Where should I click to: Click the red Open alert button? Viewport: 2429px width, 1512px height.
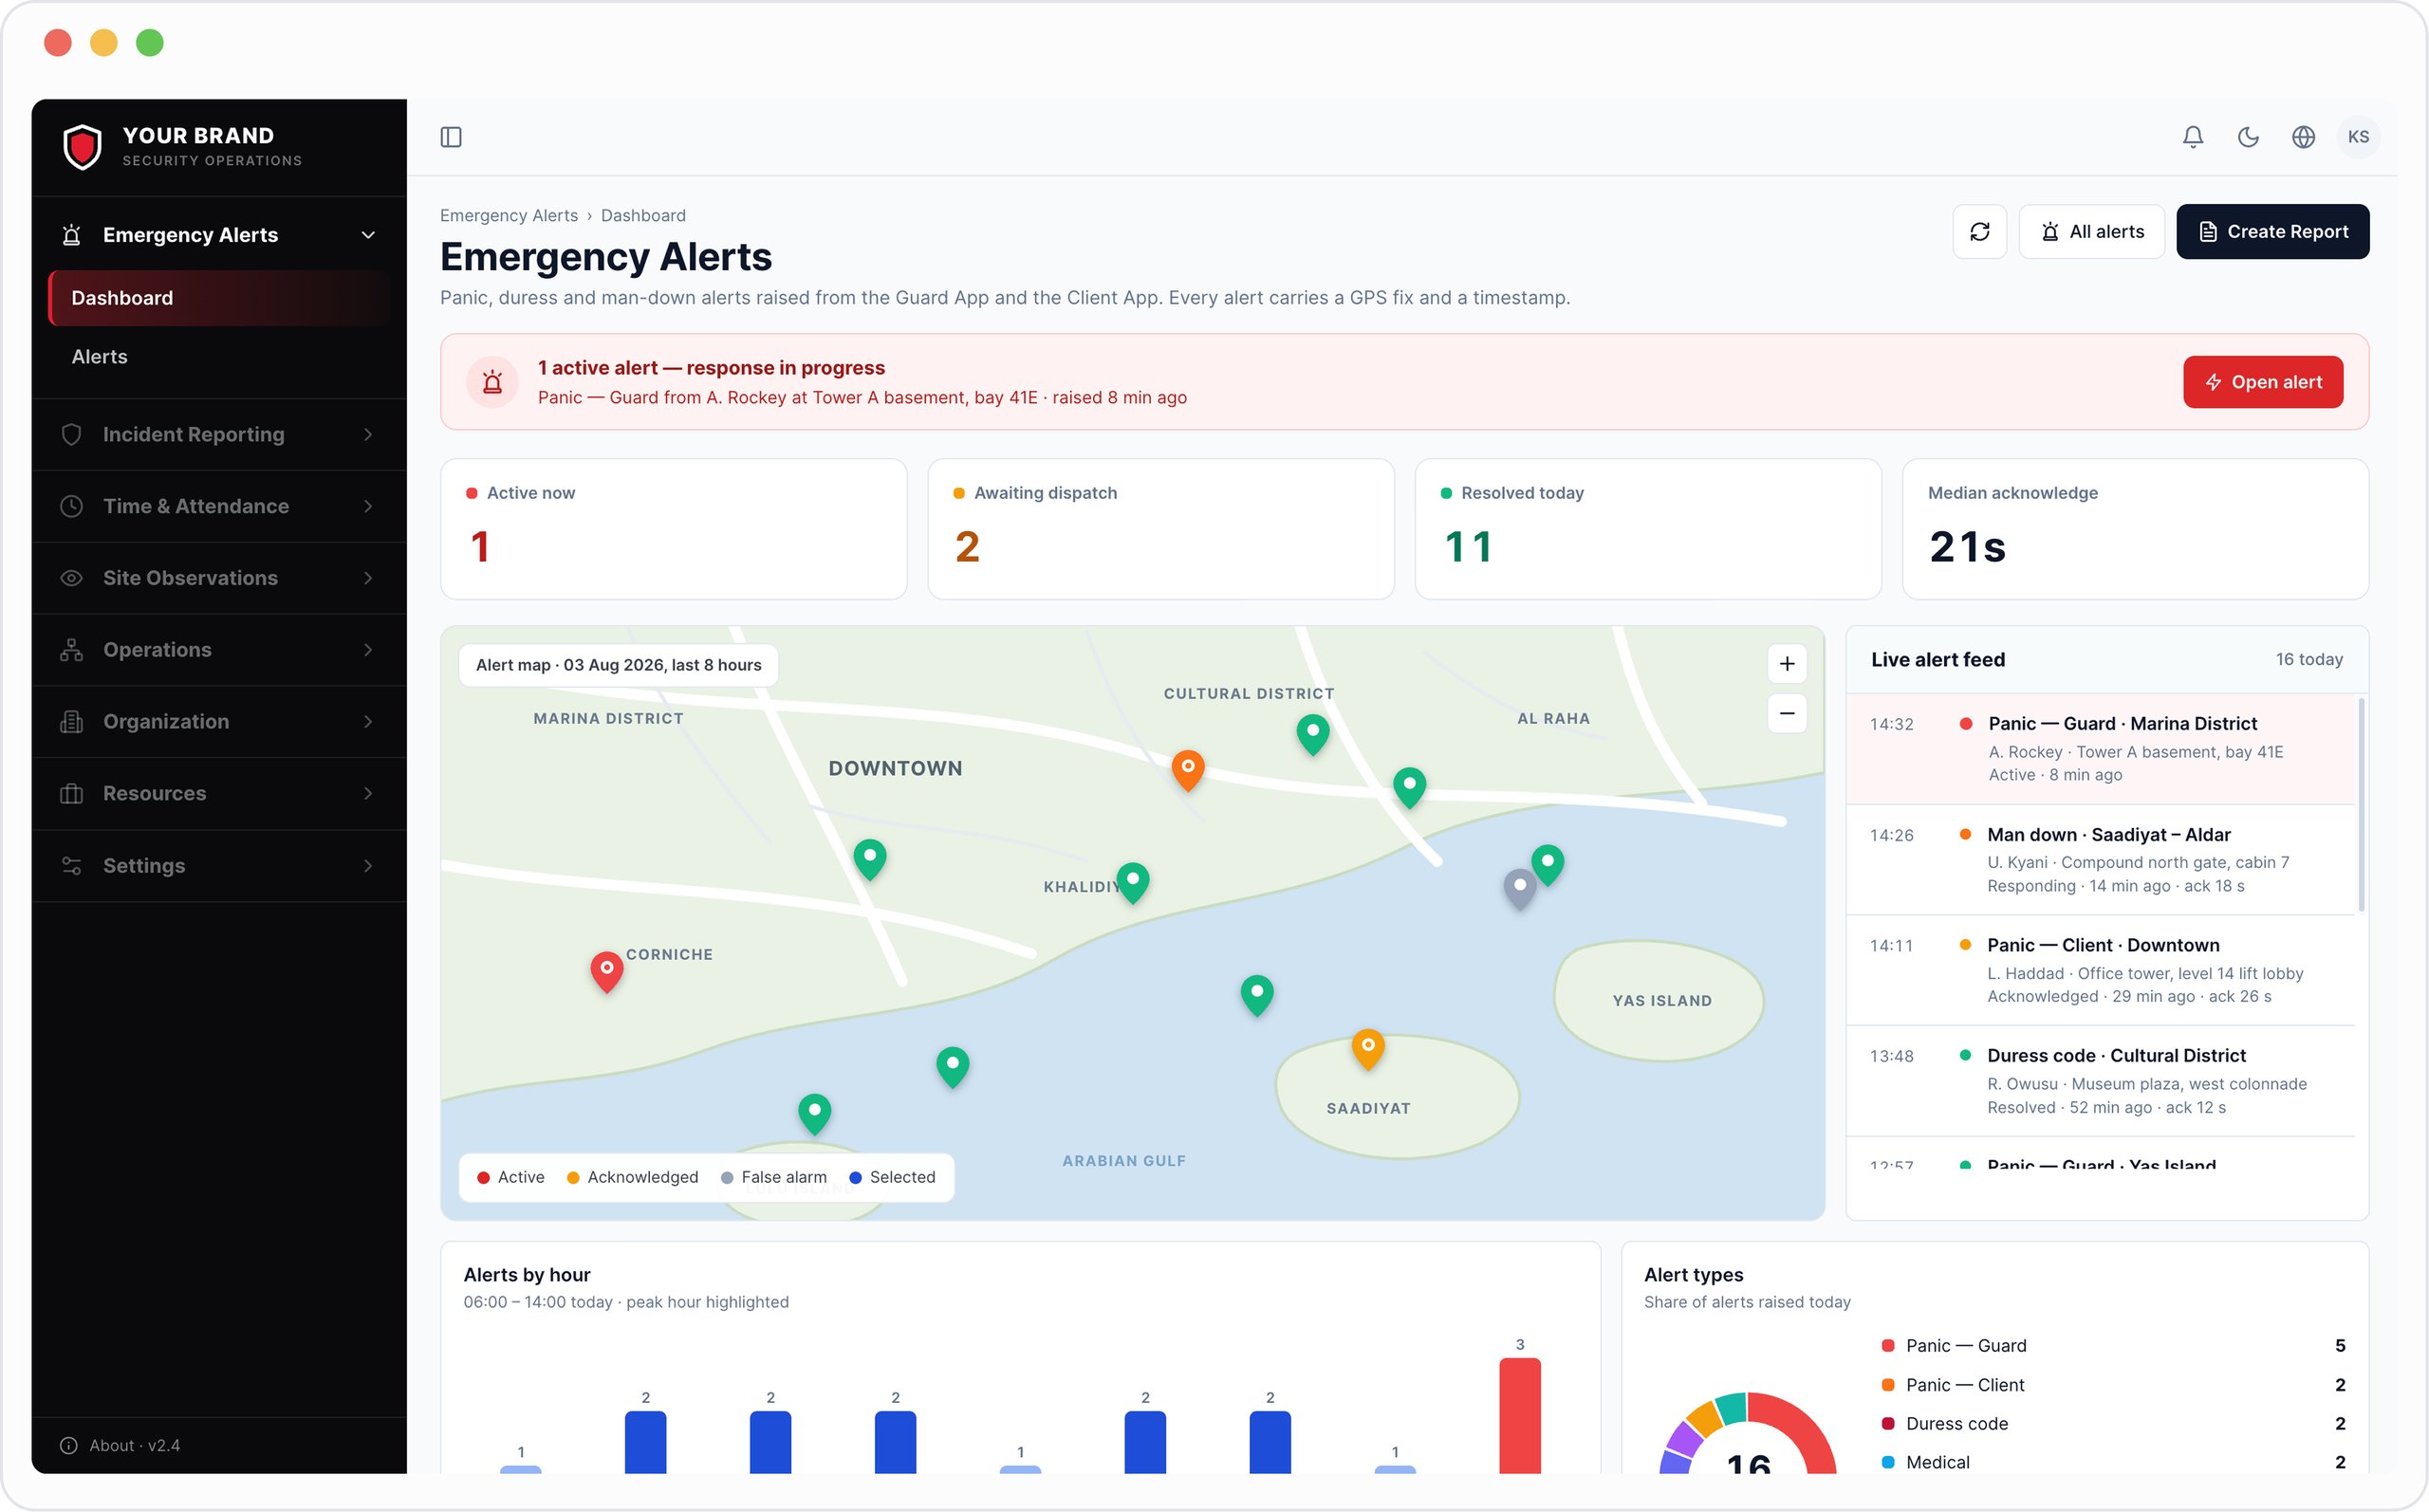(2262, 382)
